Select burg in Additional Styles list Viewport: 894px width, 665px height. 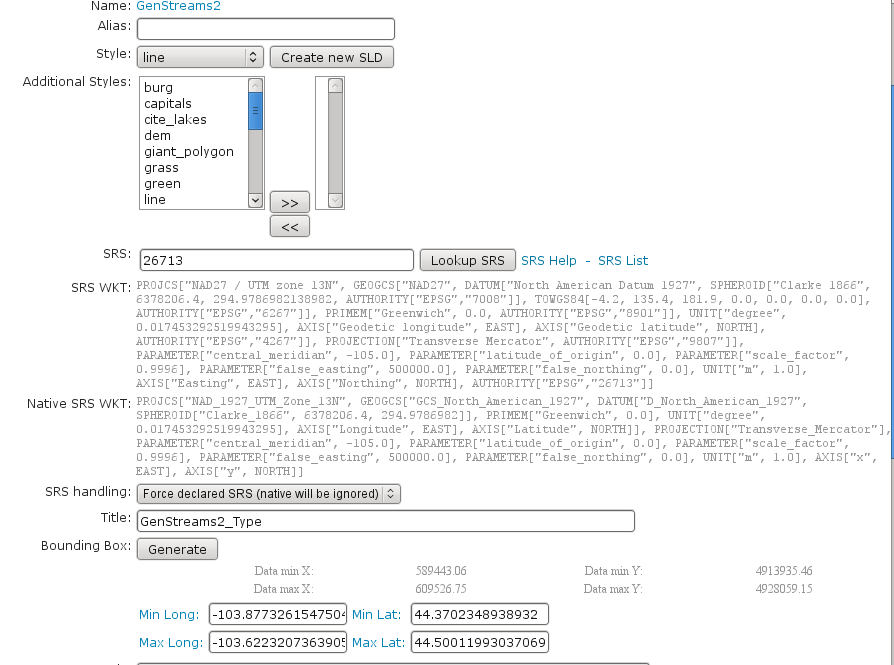point(158,88)
